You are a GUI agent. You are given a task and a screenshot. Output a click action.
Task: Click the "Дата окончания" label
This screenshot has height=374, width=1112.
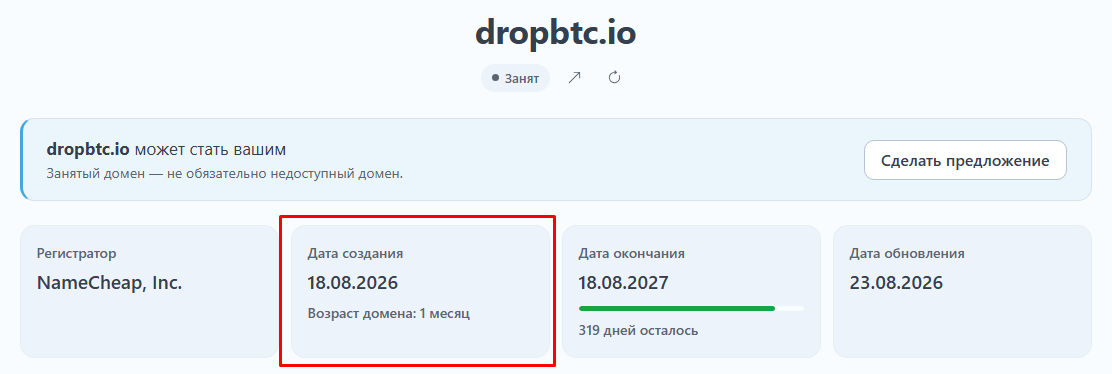click(x=631, y=253)
